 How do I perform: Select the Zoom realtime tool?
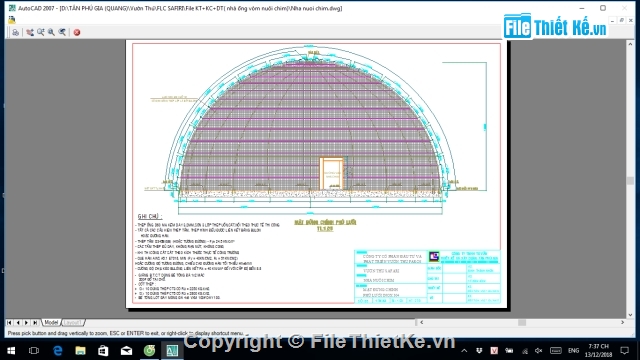(41, 32)
